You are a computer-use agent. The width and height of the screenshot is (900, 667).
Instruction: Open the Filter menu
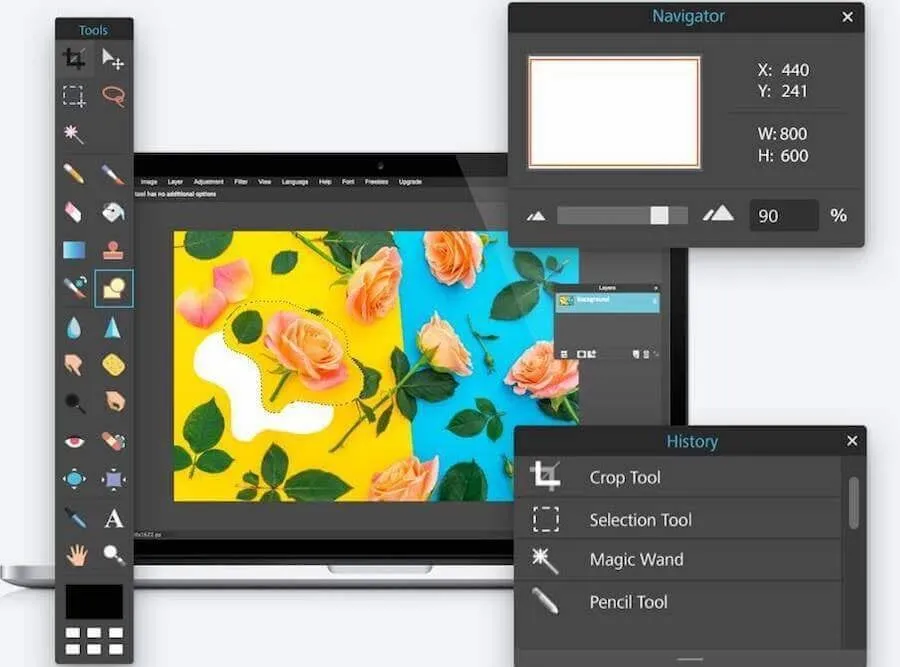pos(241,182)
